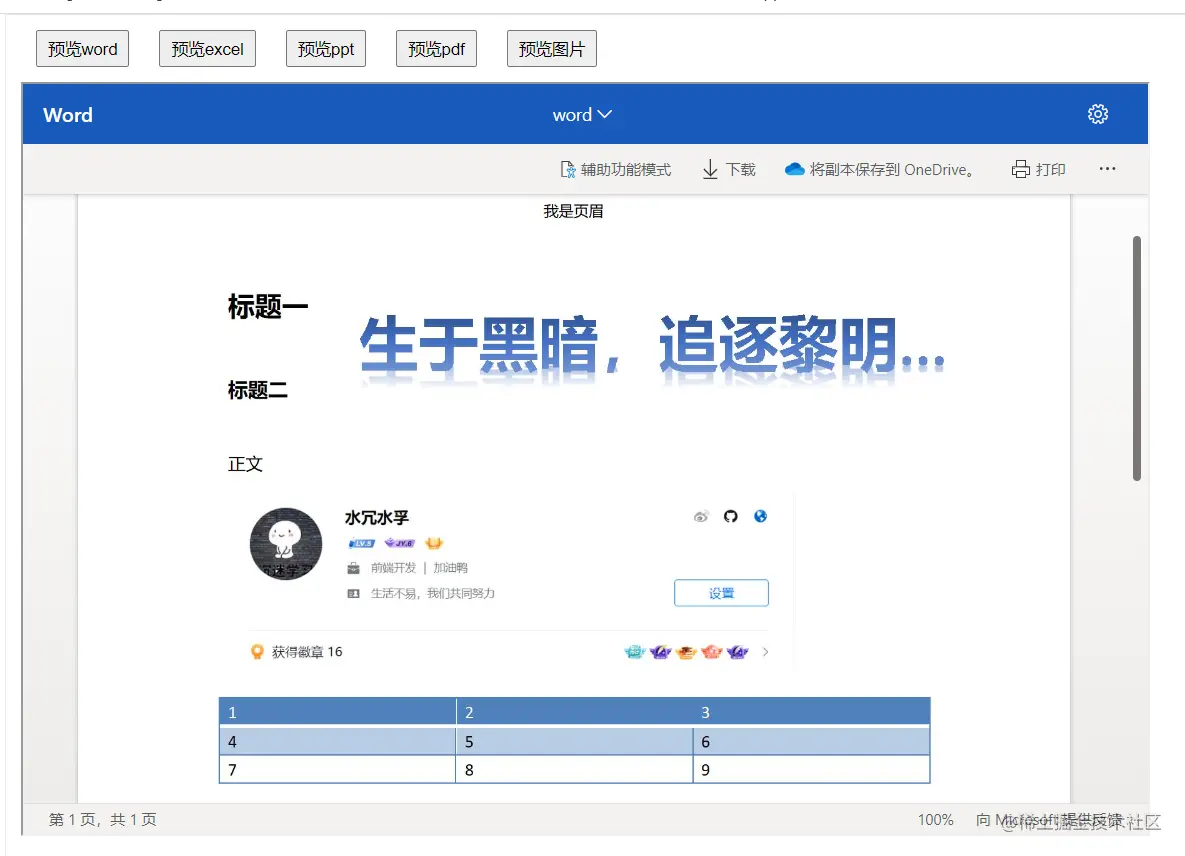The height and width of the screenshot is (856, 1185).
Task: Click the 预览pdf button
Action: click(436, 48)
